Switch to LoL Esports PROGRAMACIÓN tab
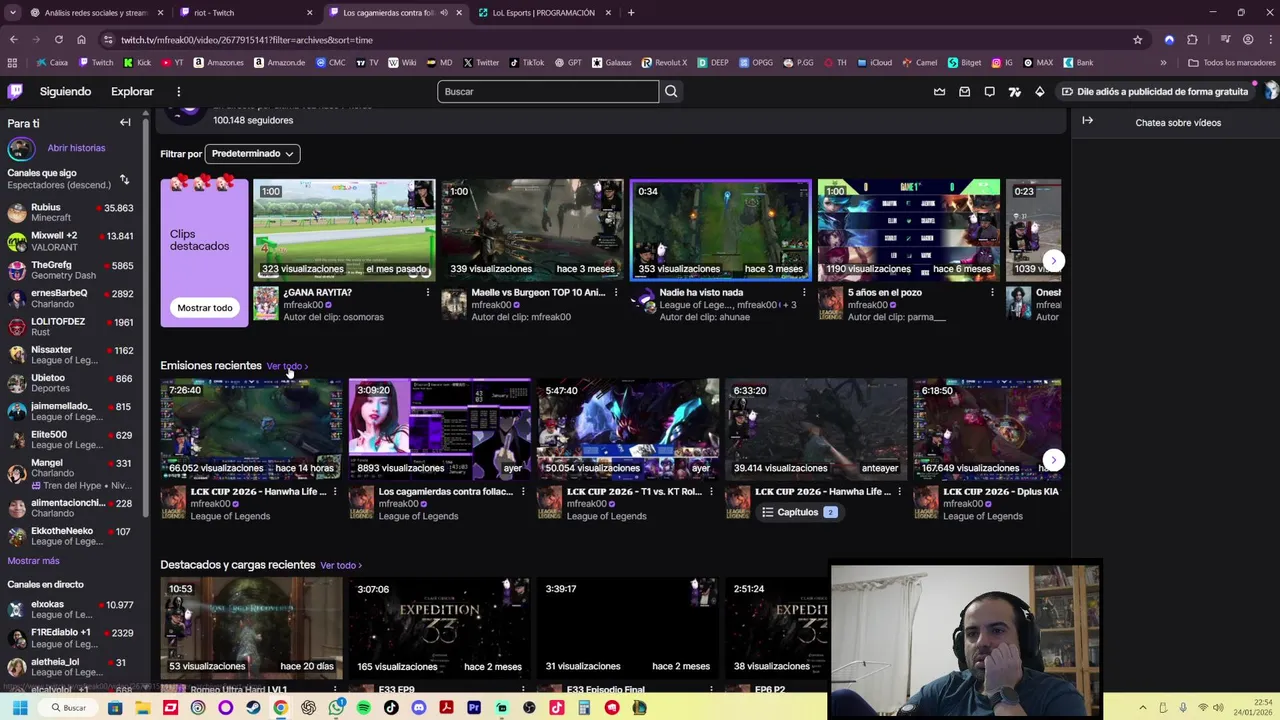Screen dimensions: 1280x720 click(x=544, y=12)
